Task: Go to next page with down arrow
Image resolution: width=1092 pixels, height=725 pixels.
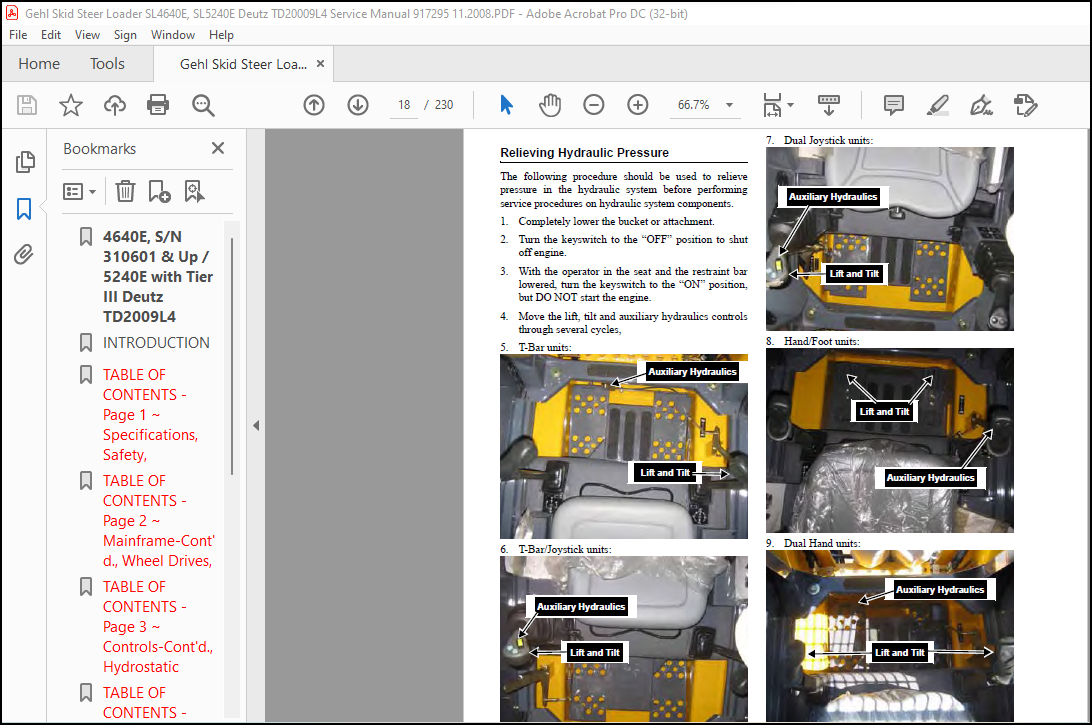Action: point(358,105)
